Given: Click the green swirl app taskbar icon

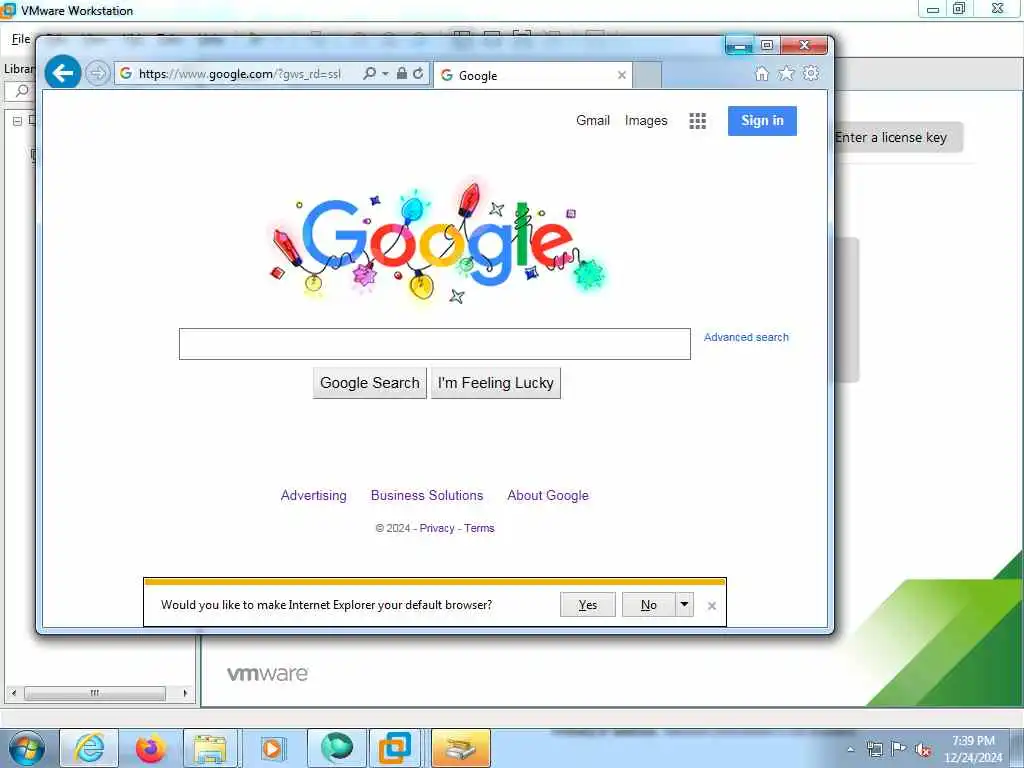Looking at the screenshot, I should [336, 748].
